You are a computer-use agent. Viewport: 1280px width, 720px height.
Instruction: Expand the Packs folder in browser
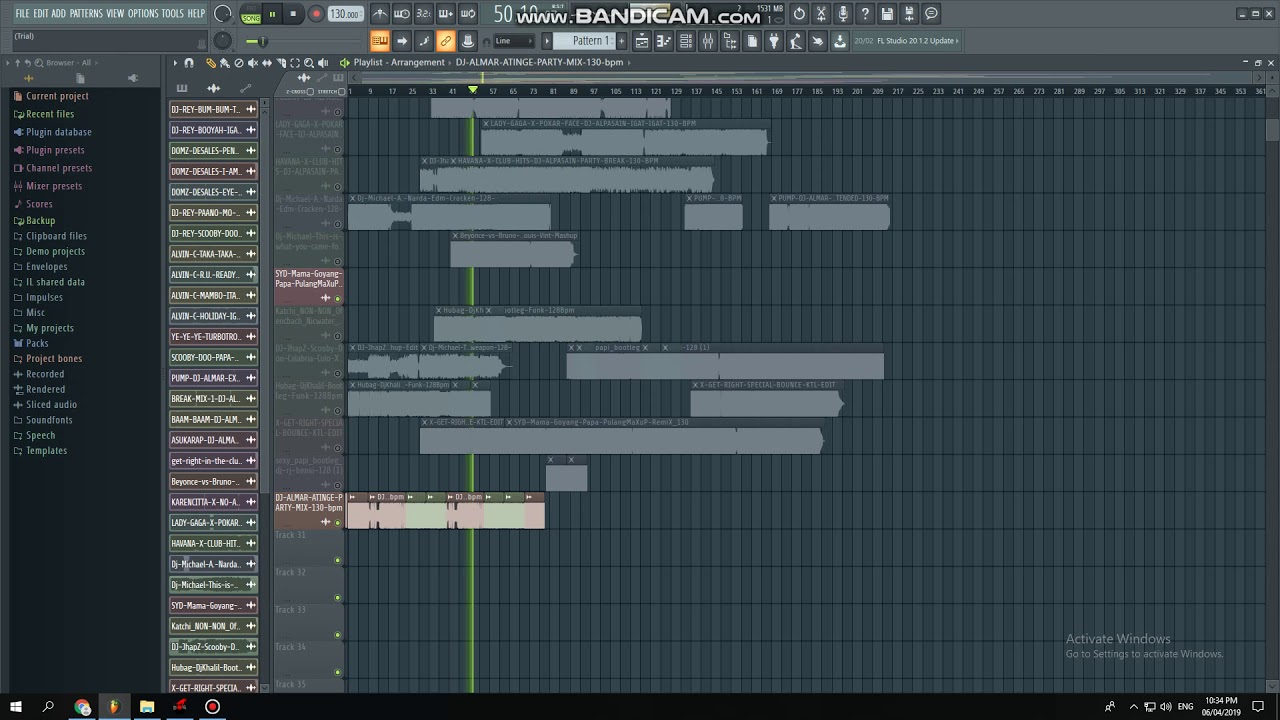[x=37, y=343]
